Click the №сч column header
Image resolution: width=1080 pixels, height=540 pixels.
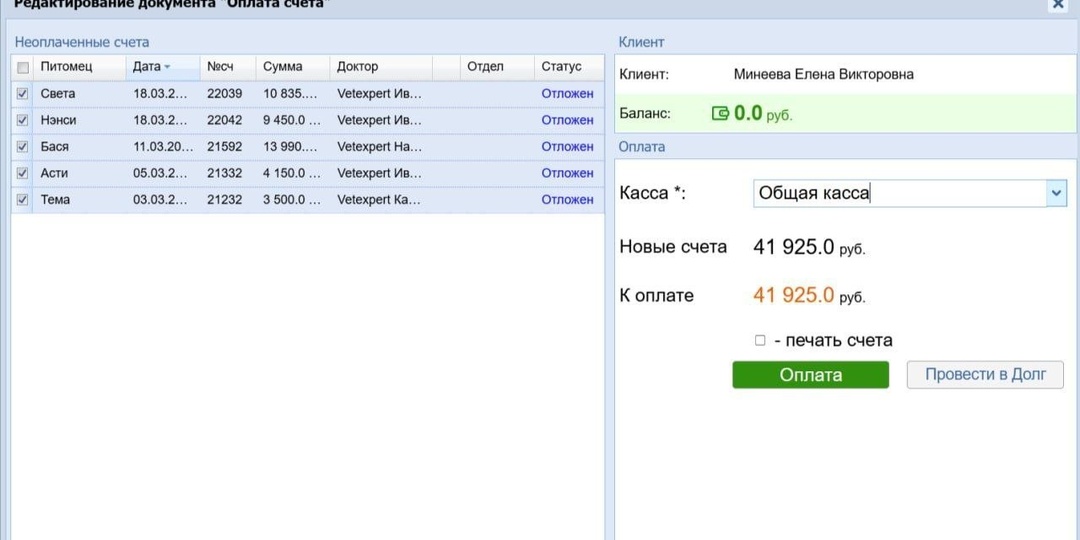(x=228, y=67)
